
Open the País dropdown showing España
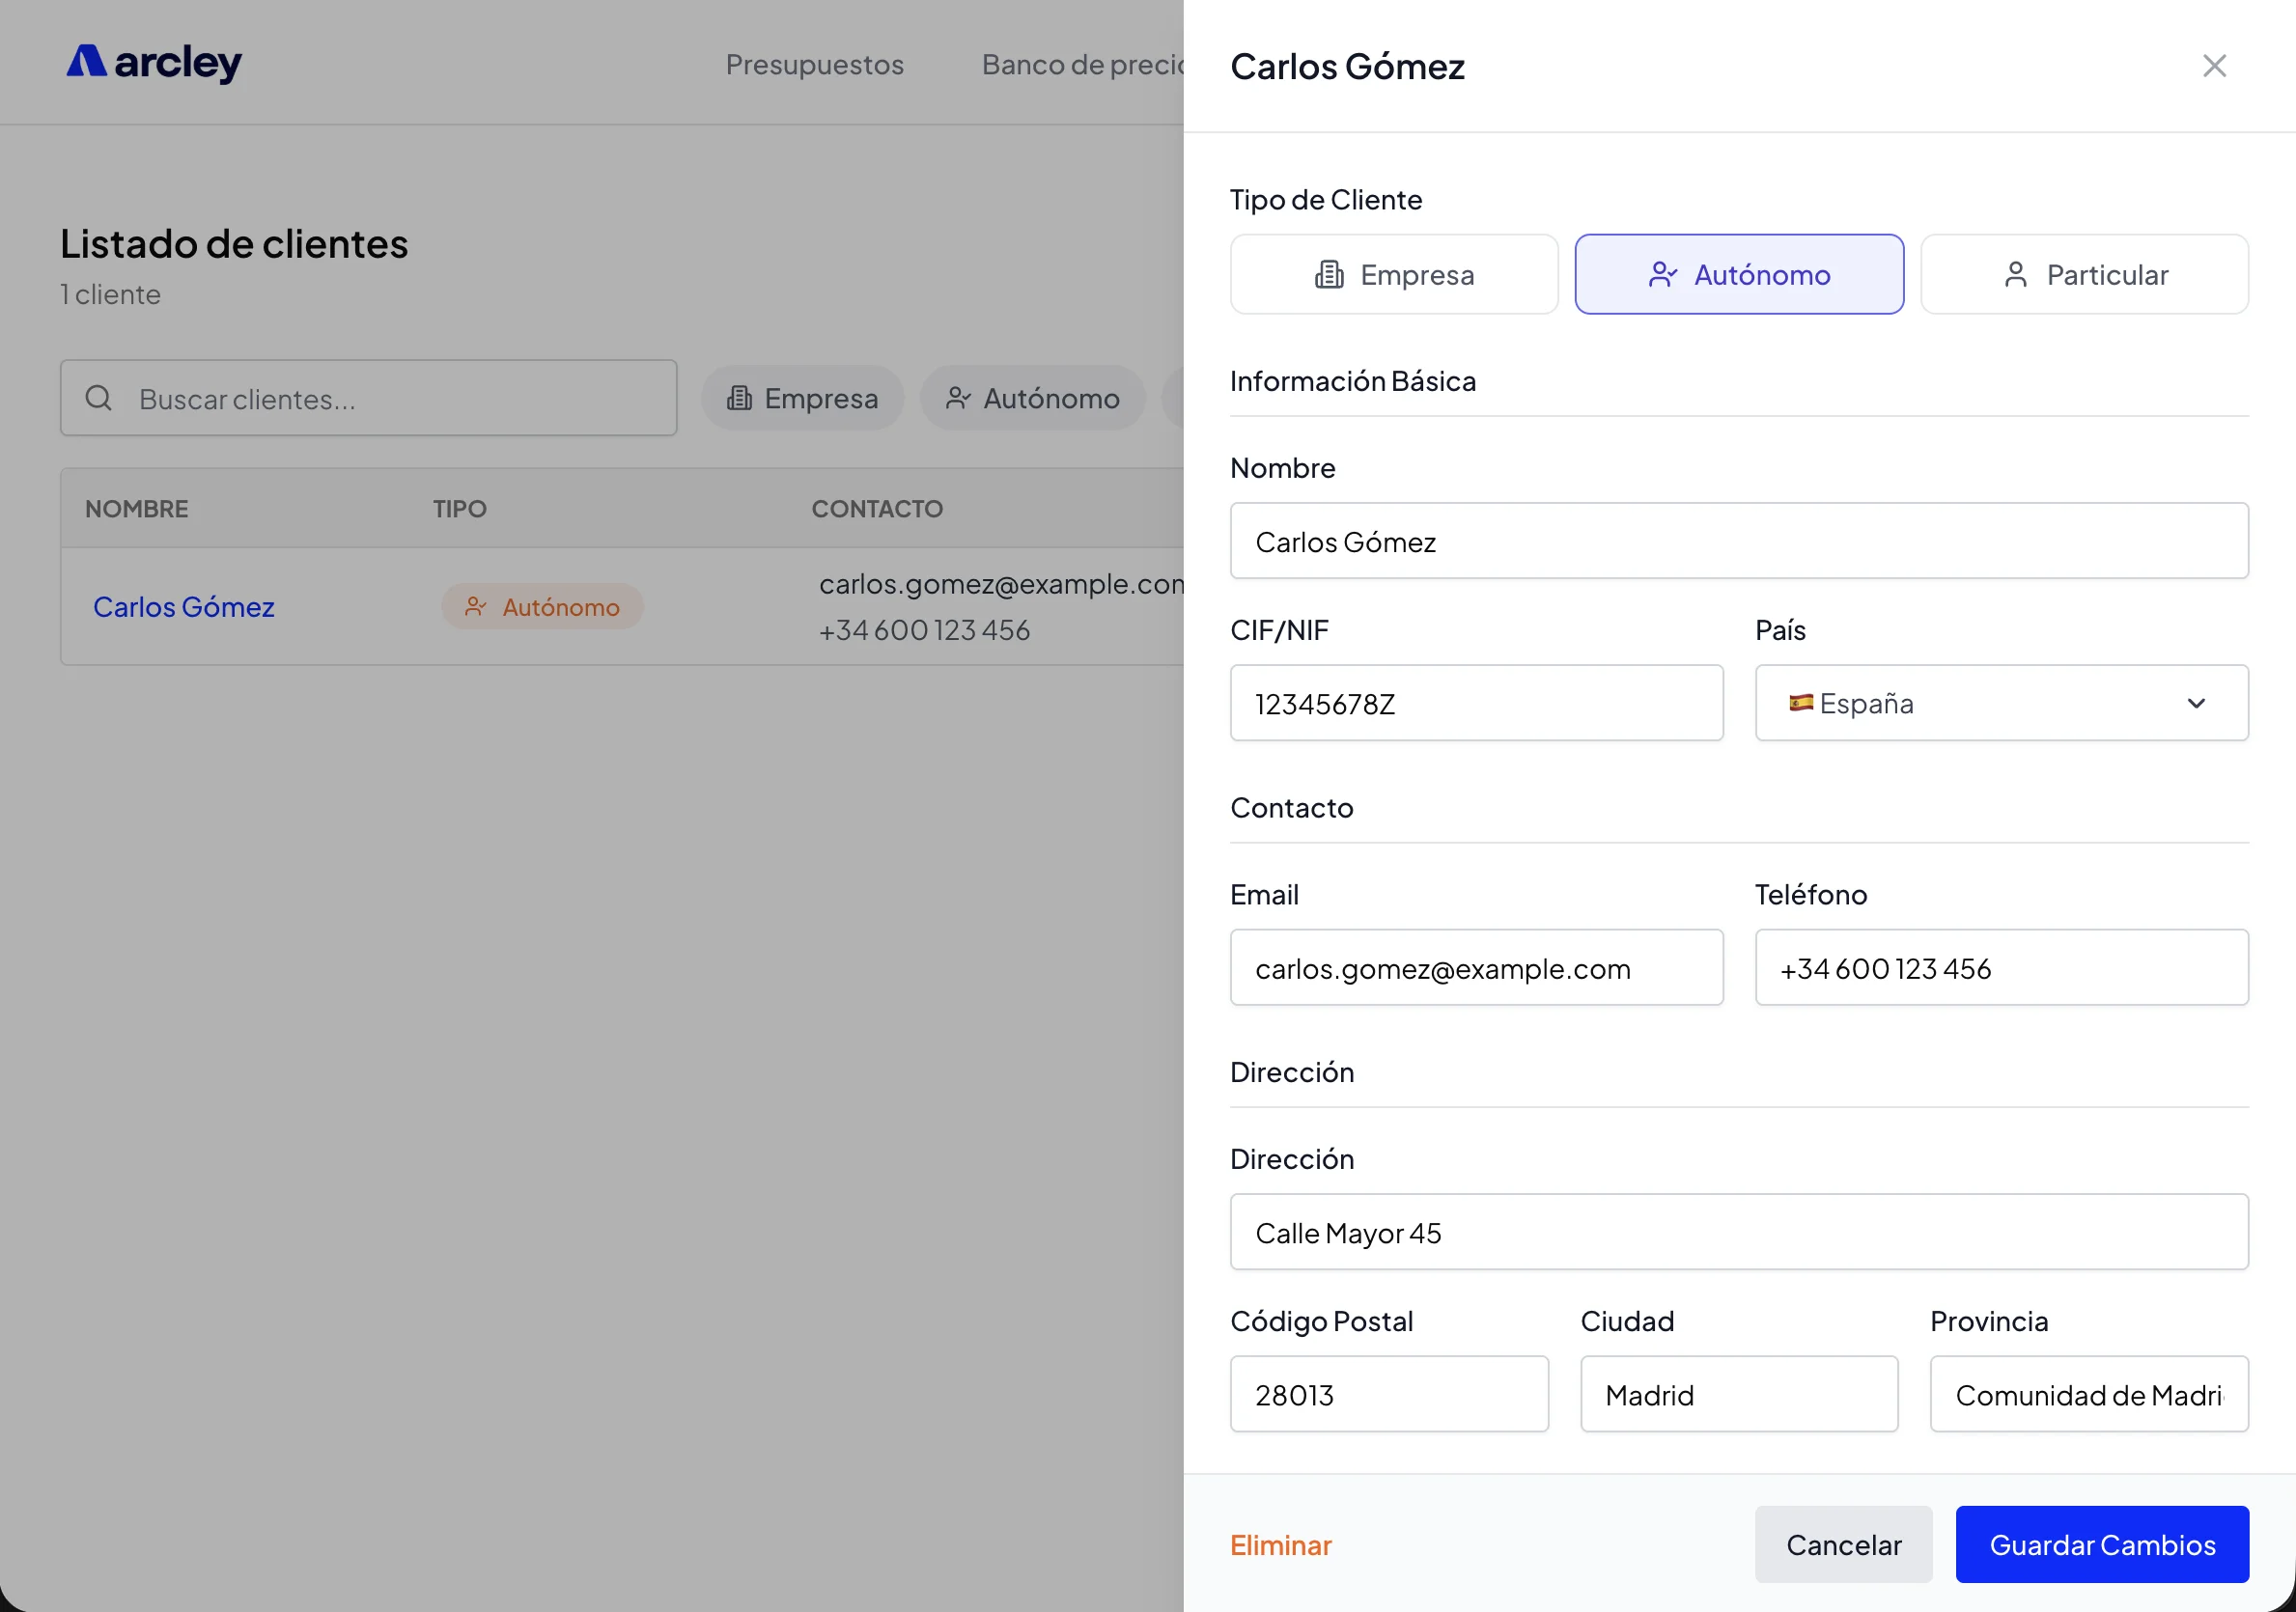pos(2001,703)
